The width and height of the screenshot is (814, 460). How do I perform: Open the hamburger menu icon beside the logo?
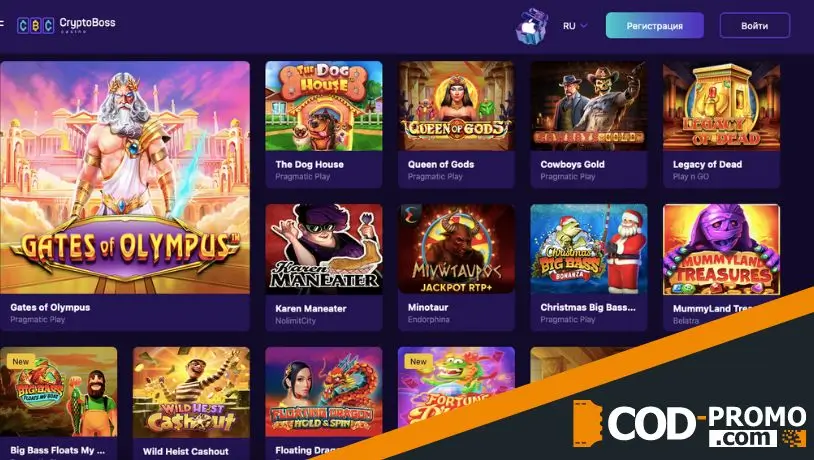coord(2,23)
